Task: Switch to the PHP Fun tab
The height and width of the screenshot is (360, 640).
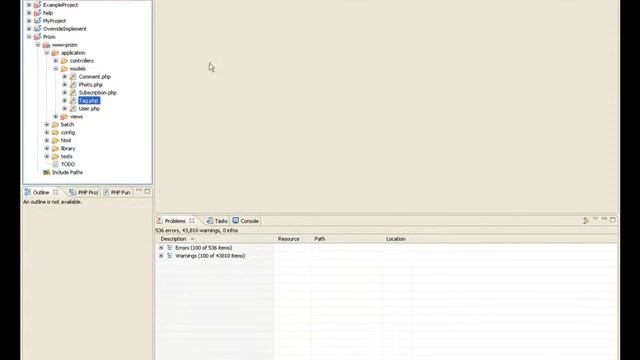Action: (x=117, y=192)
